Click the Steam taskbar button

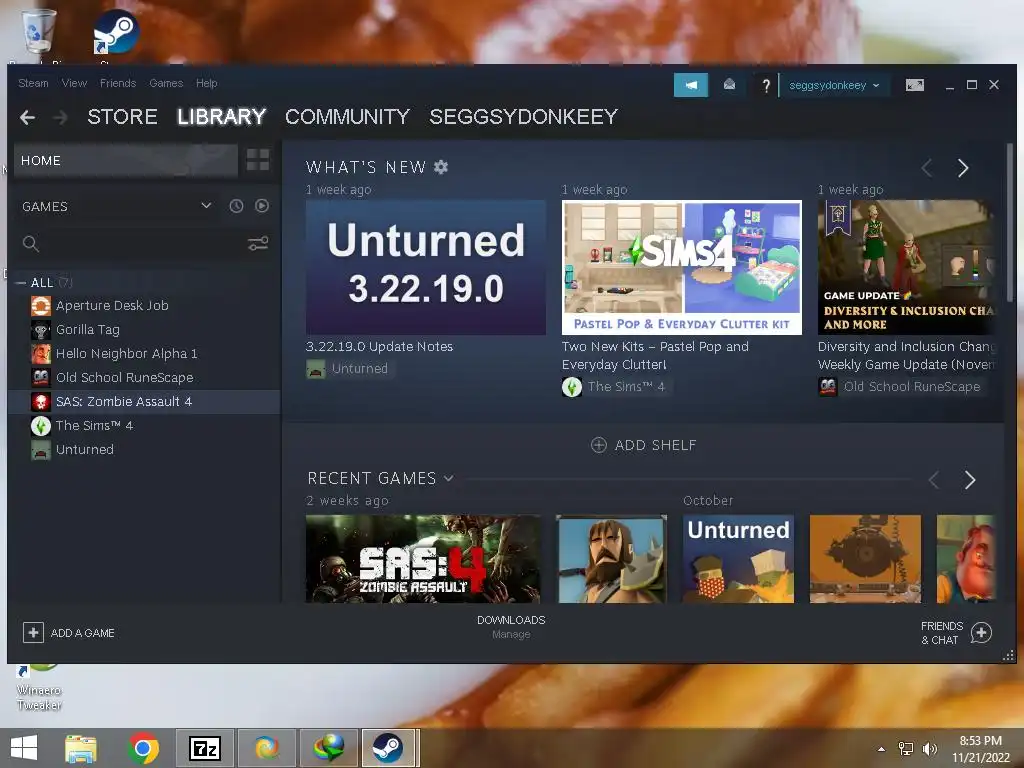tap(388, 748)
